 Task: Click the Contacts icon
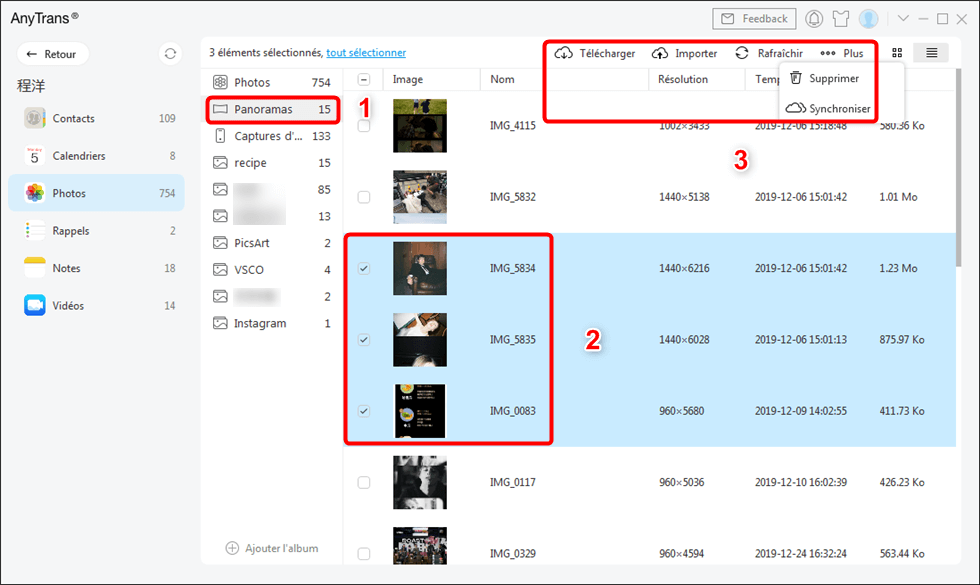35,118
